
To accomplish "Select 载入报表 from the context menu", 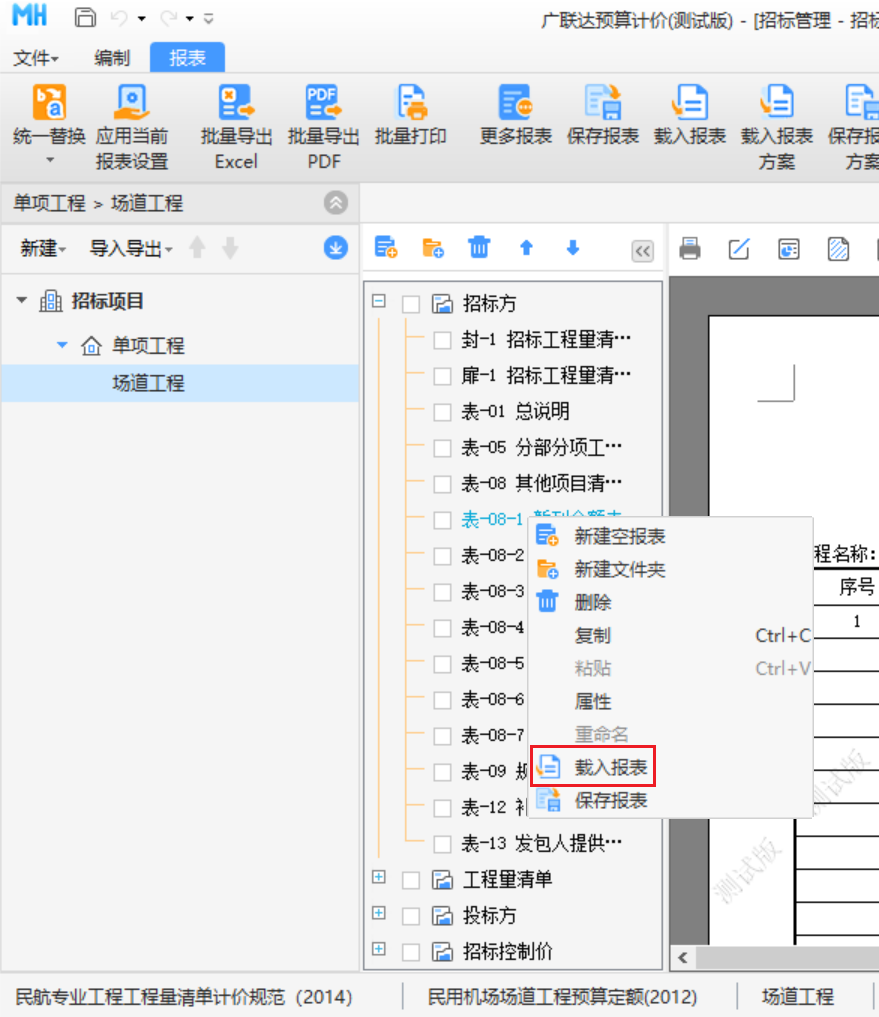I will (x=610, y=768).
